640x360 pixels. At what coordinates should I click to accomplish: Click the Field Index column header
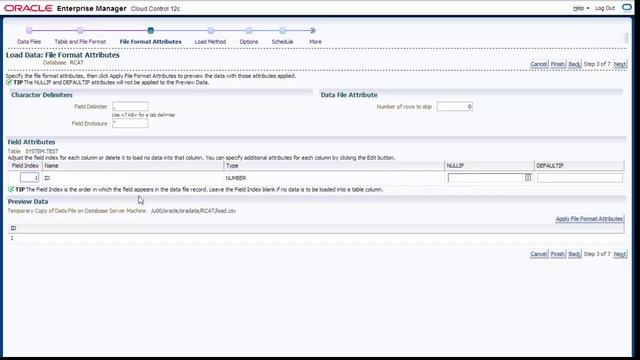25,166
